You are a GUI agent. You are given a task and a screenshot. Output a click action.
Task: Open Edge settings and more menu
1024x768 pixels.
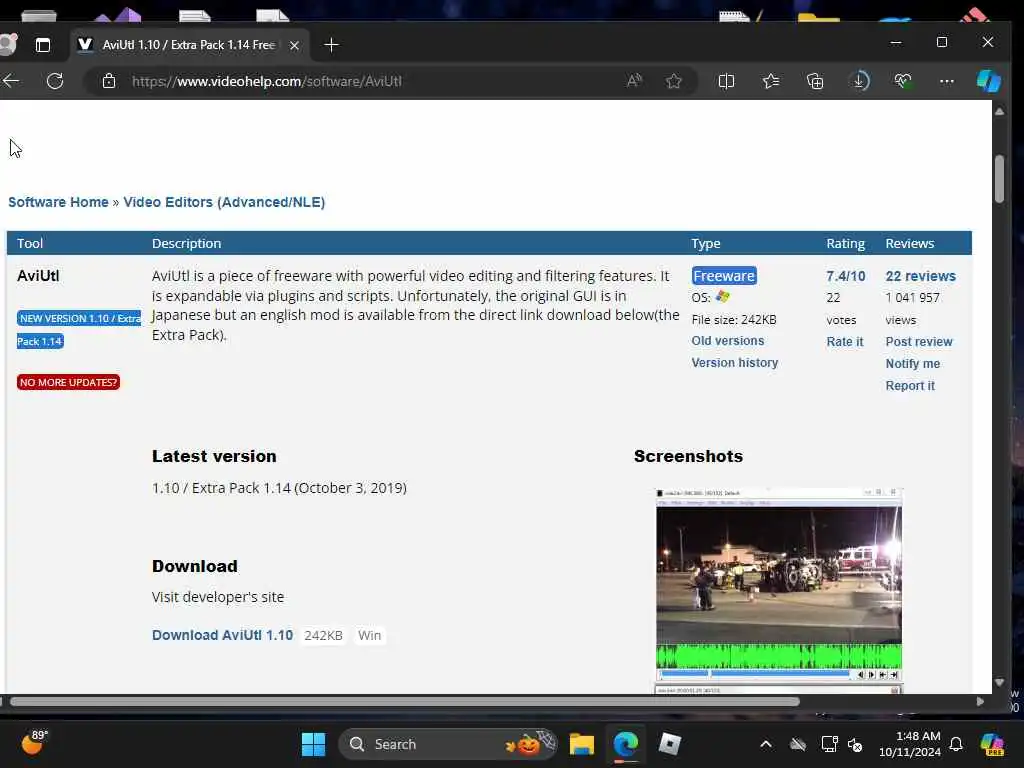pos(946,81)
